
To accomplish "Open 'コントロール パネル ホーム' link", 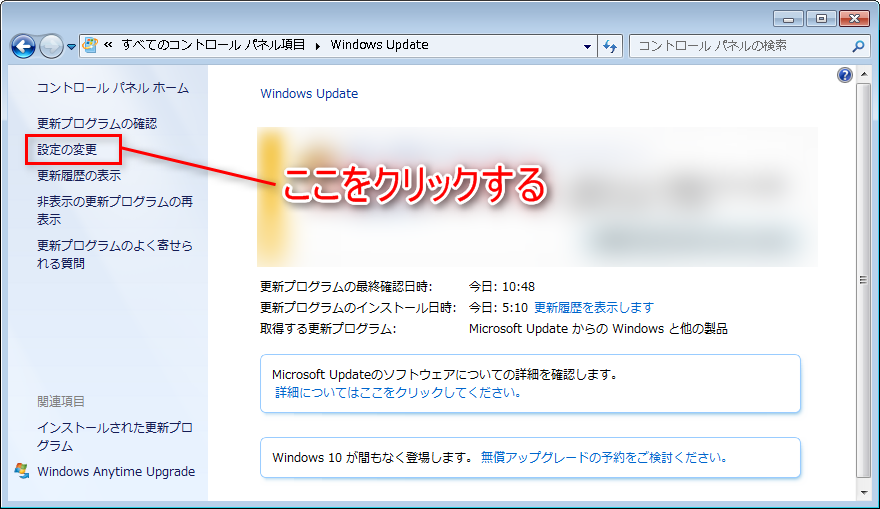I will click(113, 88).
